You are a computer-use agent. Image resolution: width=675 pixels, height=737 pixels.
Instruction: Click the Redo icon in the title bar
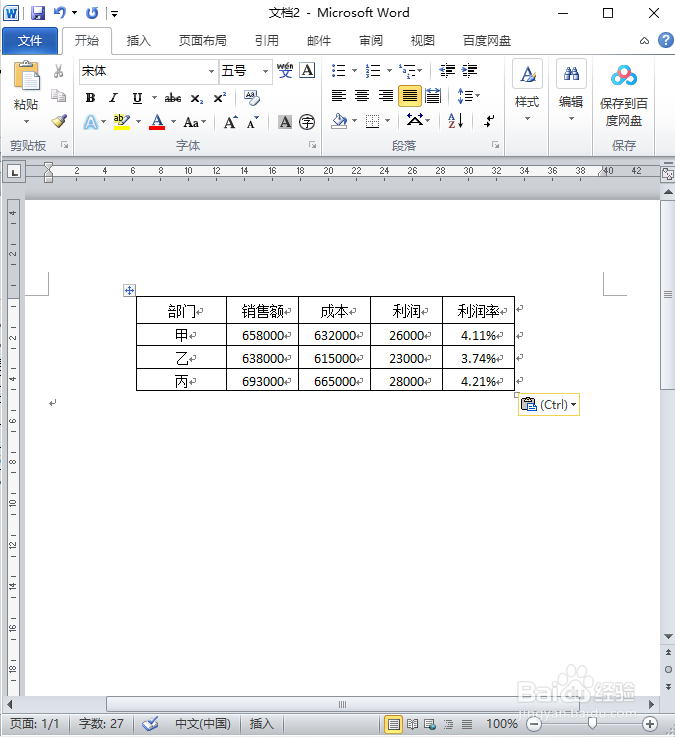click(x=92, y=13)
